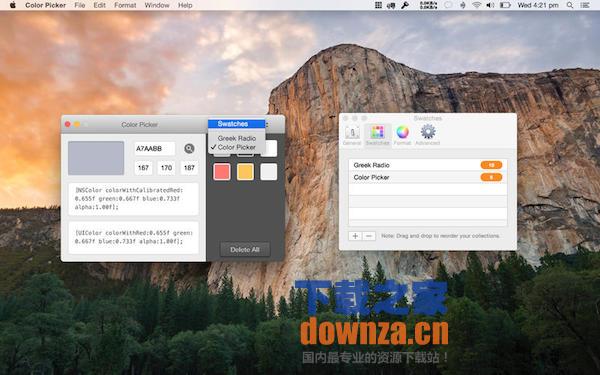Click the Spotlight search icon in menu bar

point(570,5)
